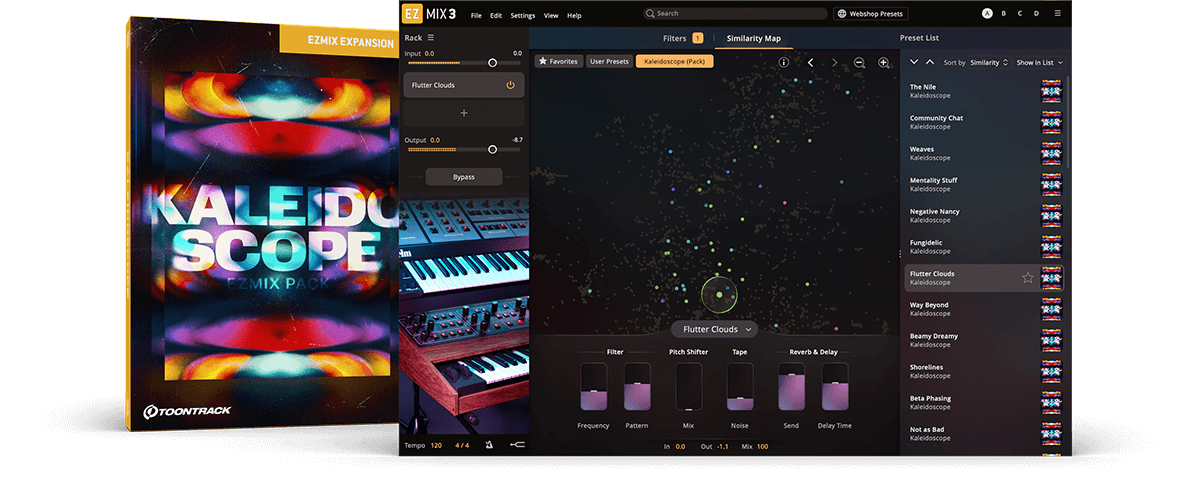1200x488 pixels.
Task: Select next preset with down chevron
Action: 914,62
